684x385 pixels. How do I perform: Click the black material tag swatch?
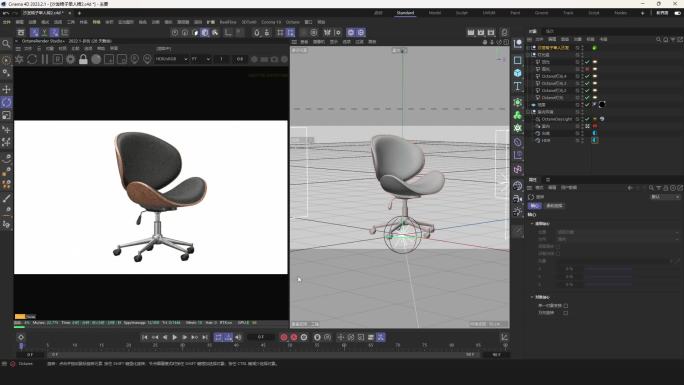pyautogui.click(x=602, y=105)
